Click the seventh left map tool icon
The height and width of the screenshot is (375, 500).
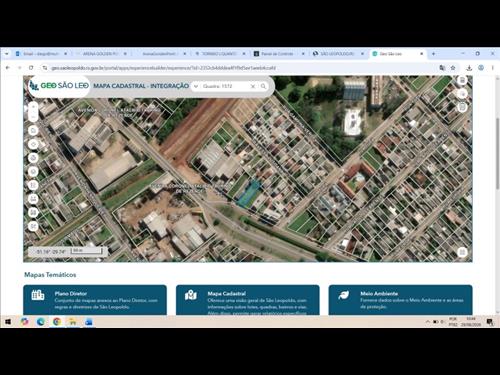click(33, 185)
